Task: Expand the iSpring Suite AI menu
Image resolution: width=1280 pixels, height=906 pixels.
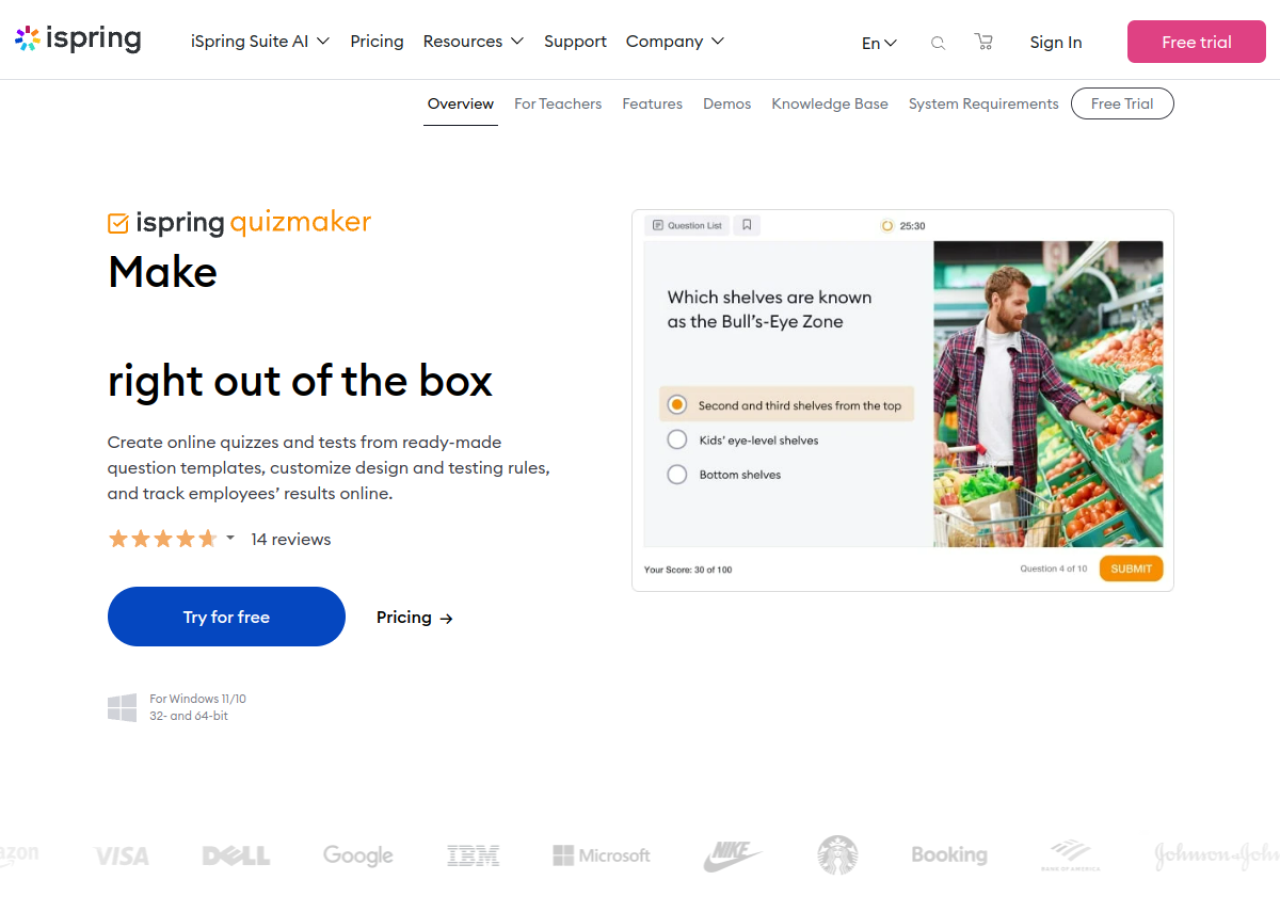Action: coord(260,41)
